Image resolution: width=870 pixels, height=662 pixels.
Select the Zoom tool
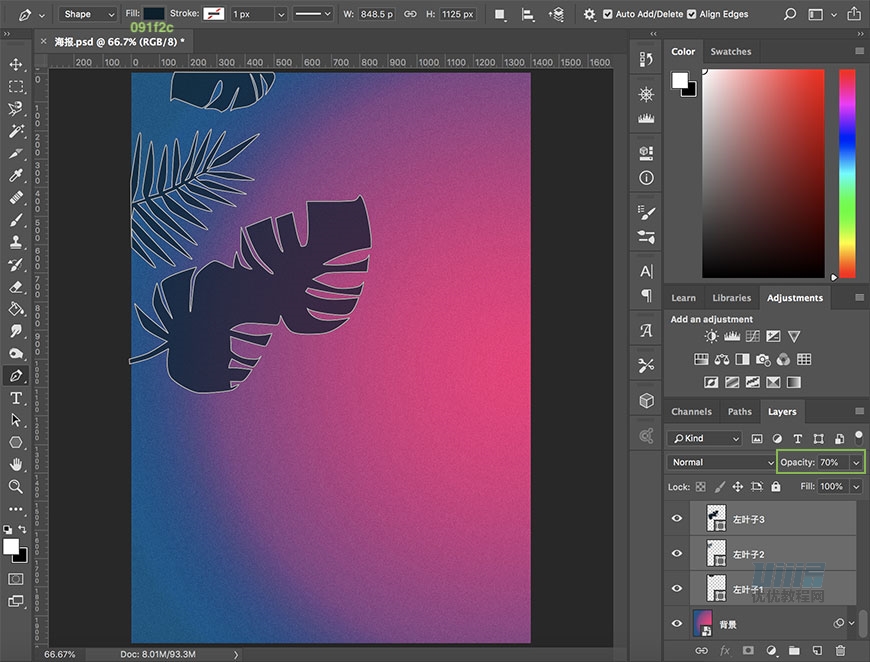pos(16,487)
